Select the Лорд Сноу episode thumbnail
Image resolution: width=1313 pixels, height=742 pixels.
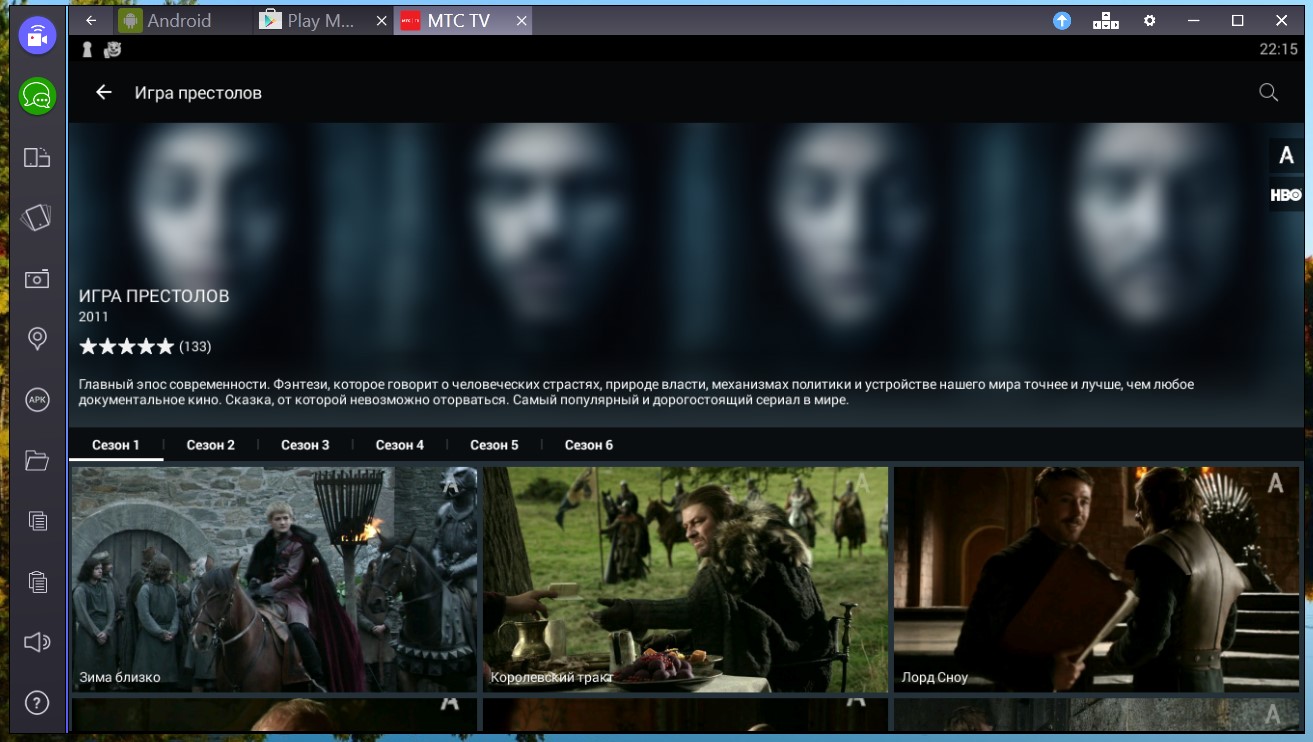(1096, 578)
